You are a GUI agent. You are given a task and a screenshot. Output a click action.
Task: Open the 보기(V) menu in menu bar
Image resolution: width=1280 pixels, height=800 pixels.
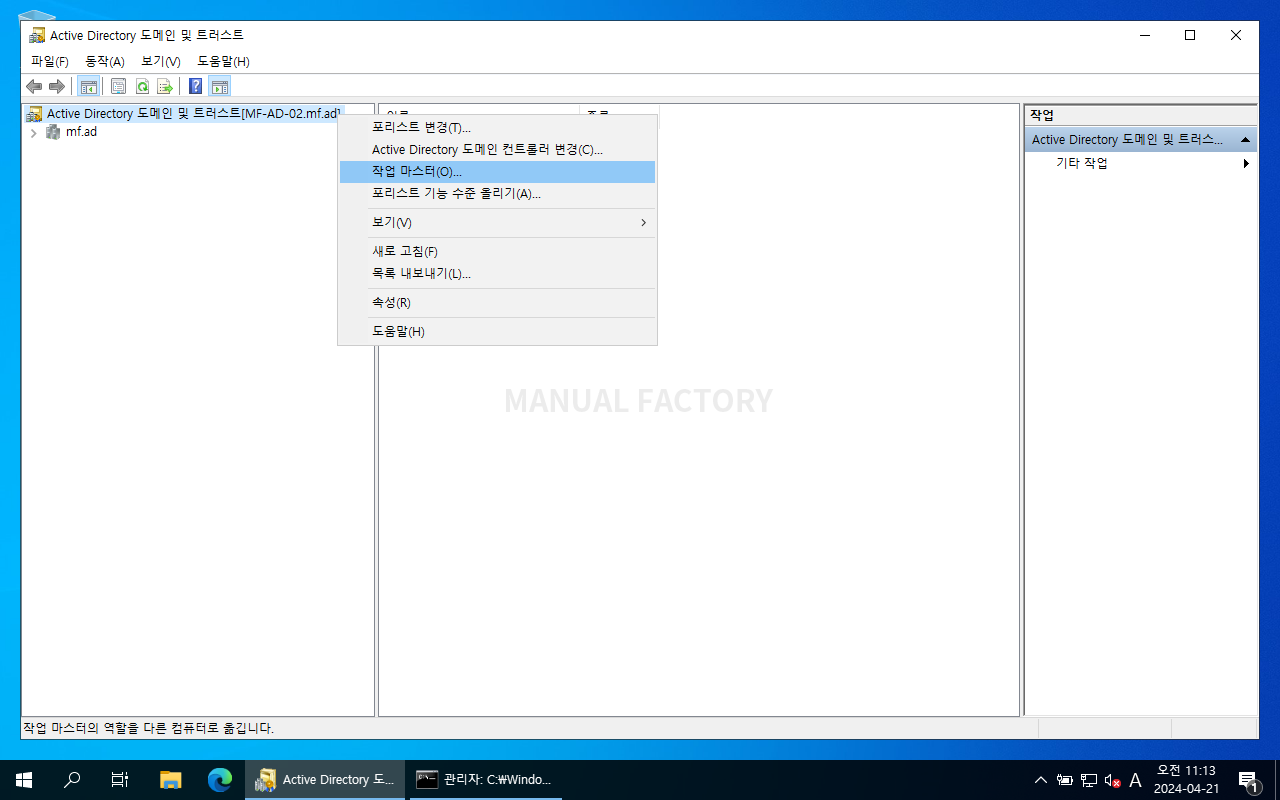click(x=161, y=61)
